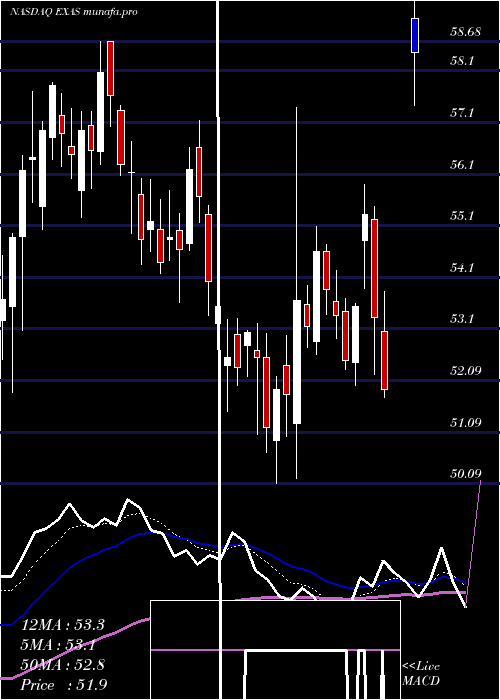Image resolution: width=500 pixels, height=700 pixels.
Task: Click the NASDAQ EXAS munafa.pro title
Action: click(x=74, y=12)
